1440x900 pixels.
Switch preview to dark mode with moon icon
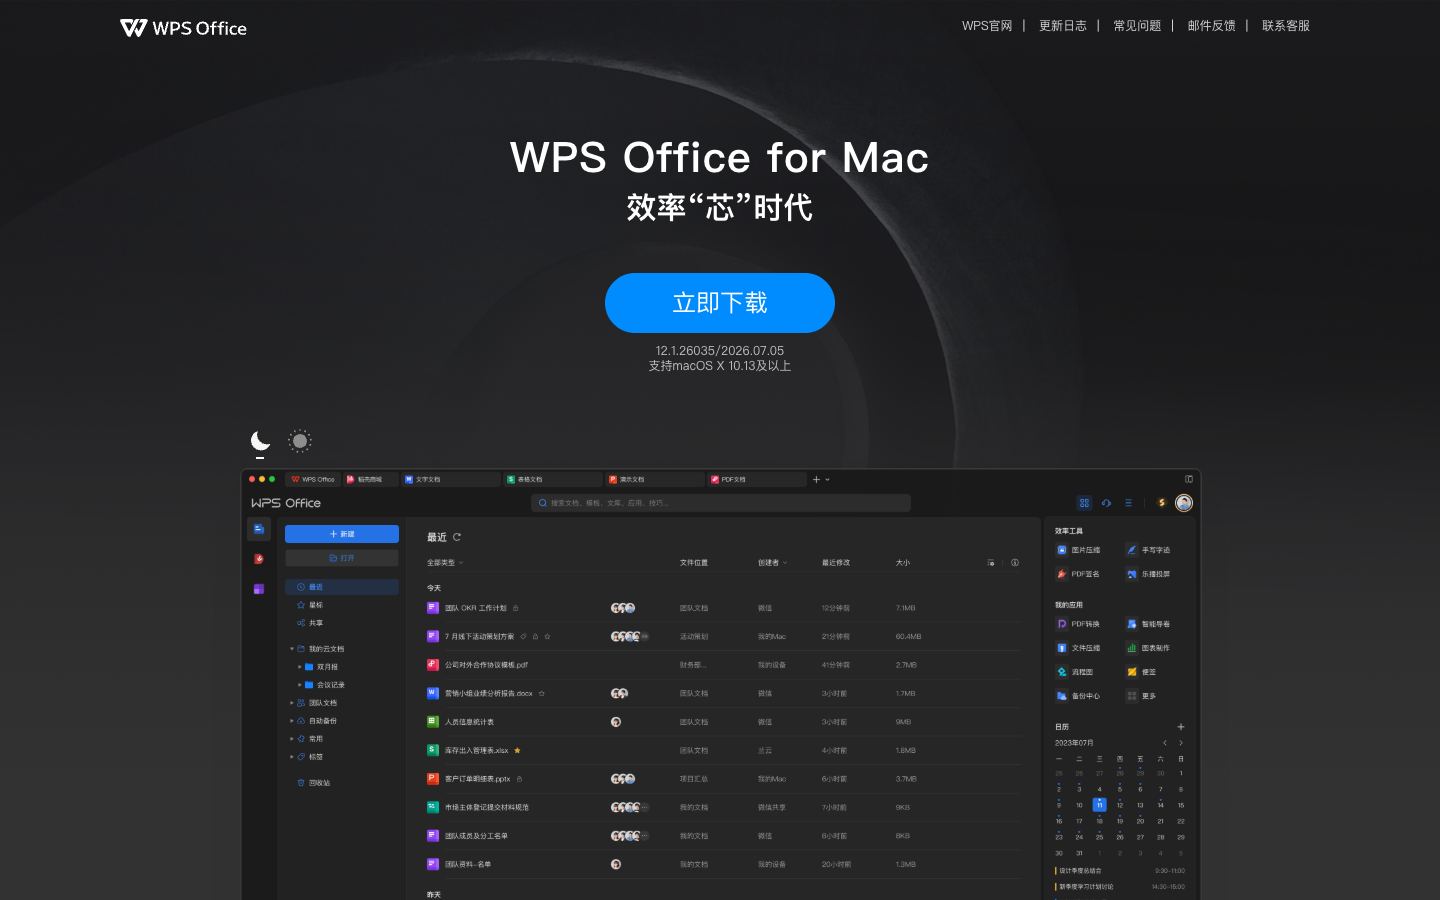tap(260, 441)
